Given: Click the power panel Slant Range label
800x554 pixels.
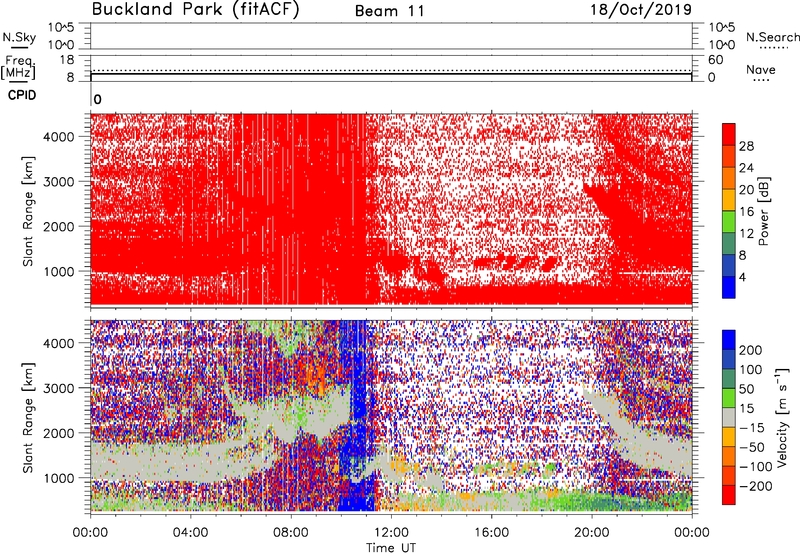Looking at the screenshot, I should click(28, 211).
